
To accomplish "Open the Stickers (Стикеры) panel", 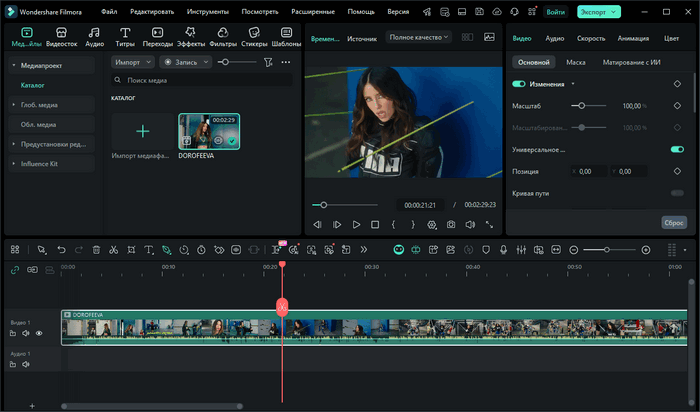I will [253, 38].
